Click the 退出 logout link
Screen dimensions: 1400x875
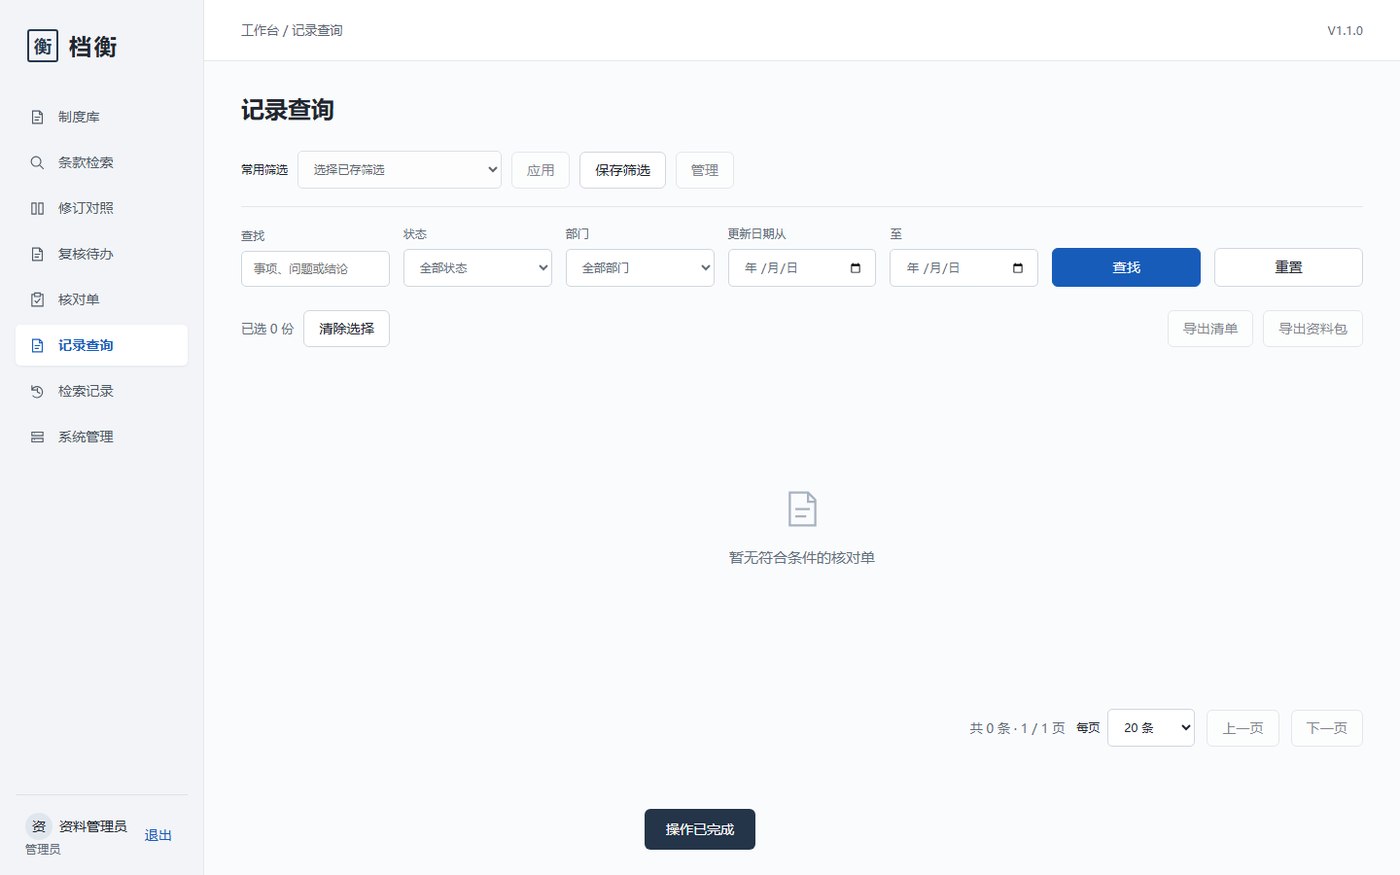click(x=158, y=835)
